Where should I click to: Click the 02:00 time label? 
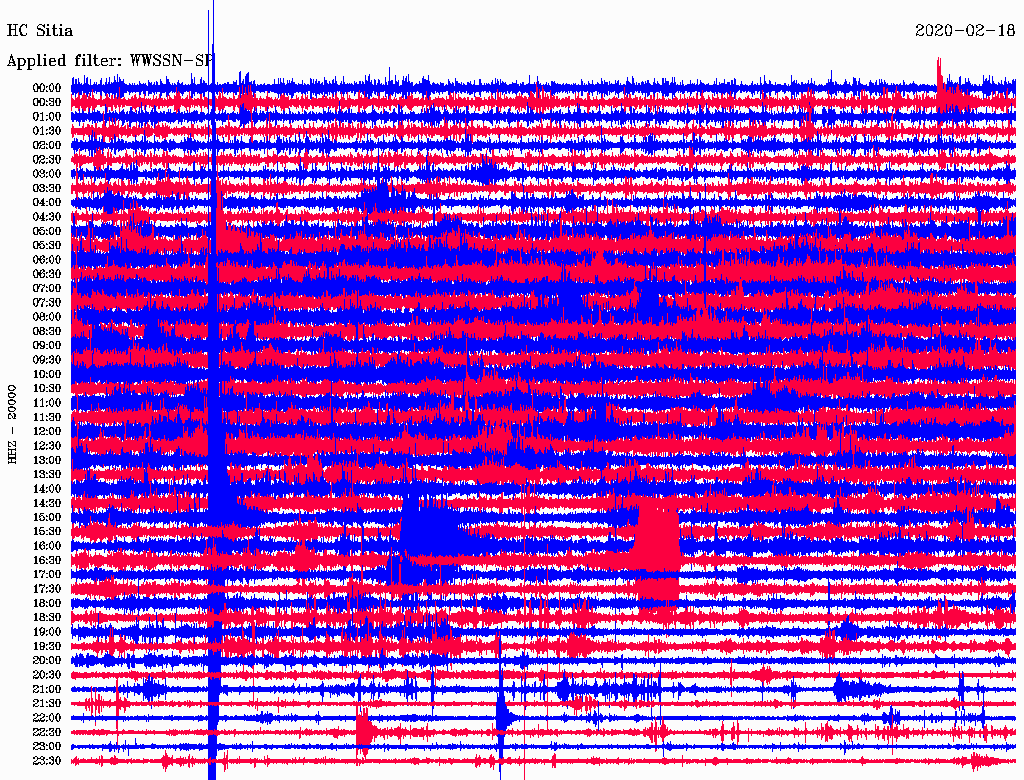click(47, 145)
